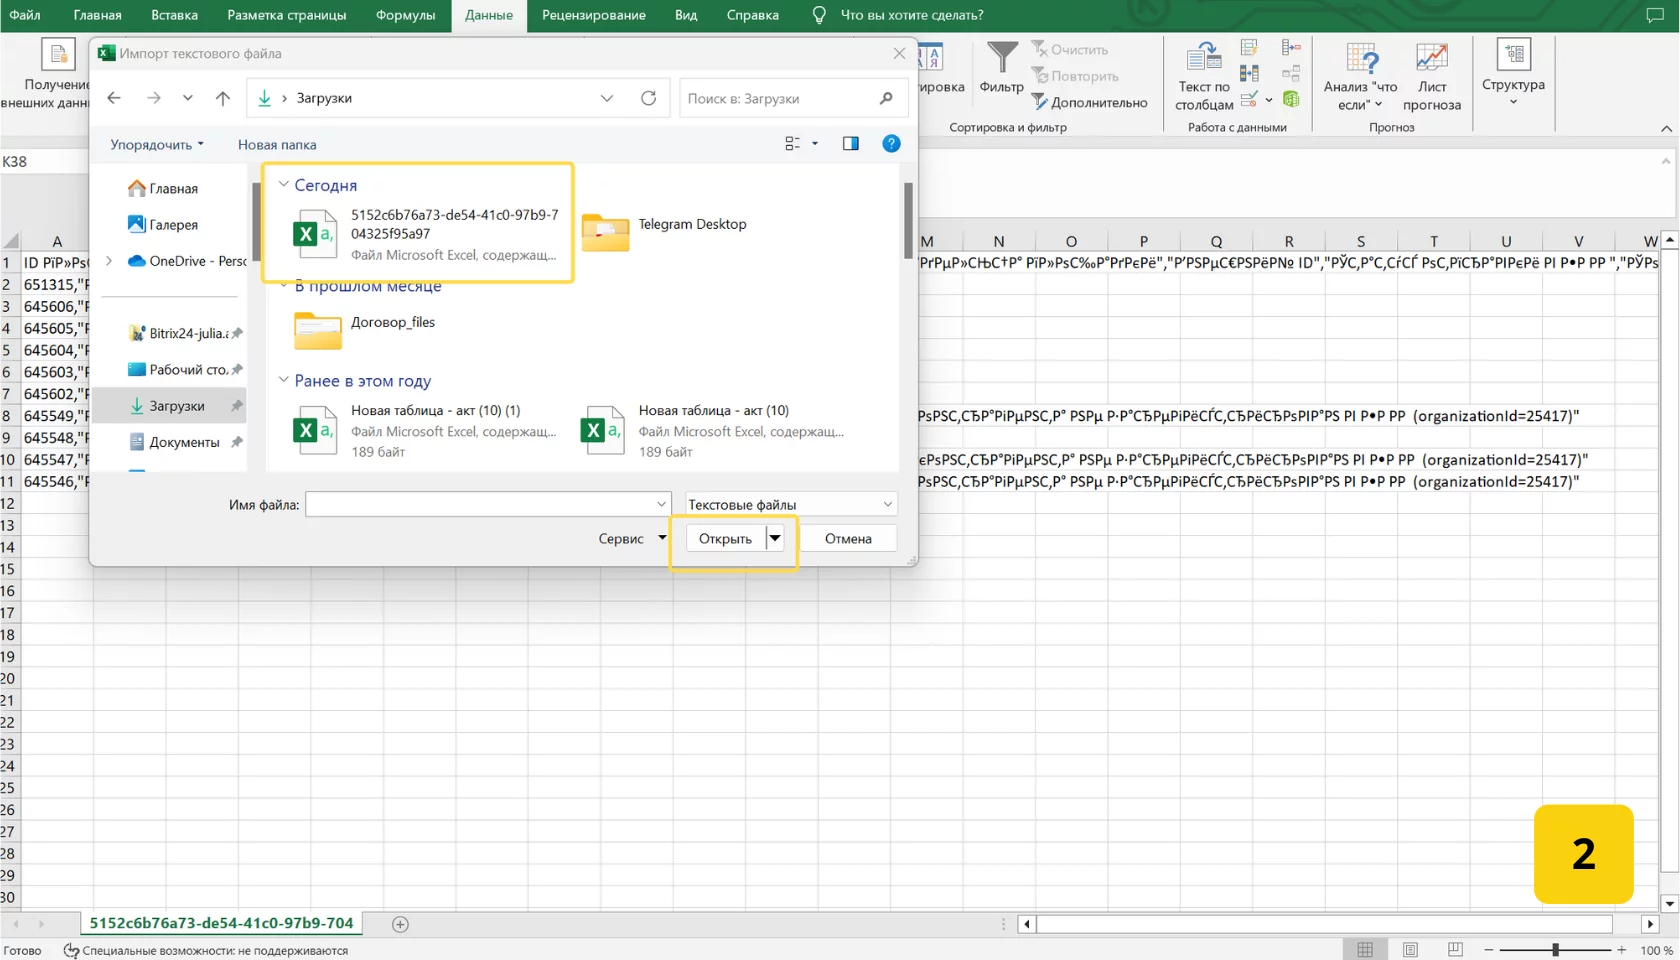The width and height of the screenshot is (1680, 960).
Task: Refresh the Downloads folder listing
Action: 648,98
